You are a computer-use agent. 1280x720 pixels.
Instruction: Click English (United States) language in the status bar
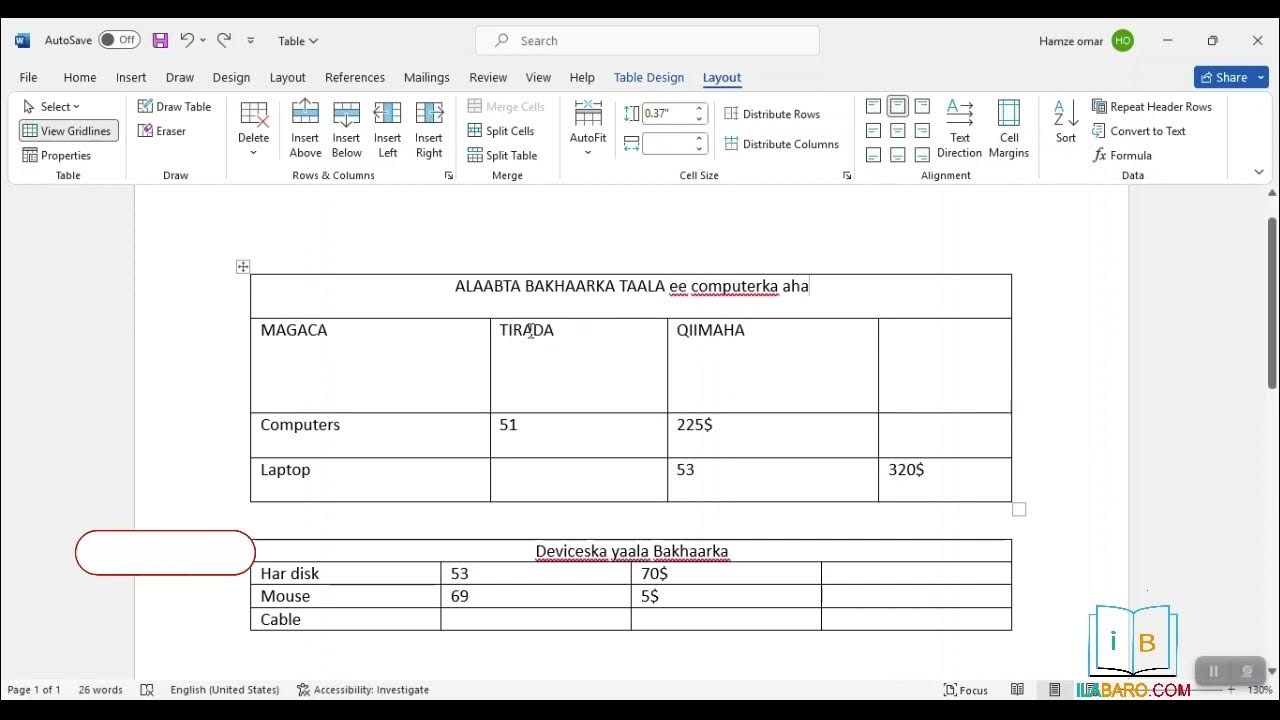point(225,690)
